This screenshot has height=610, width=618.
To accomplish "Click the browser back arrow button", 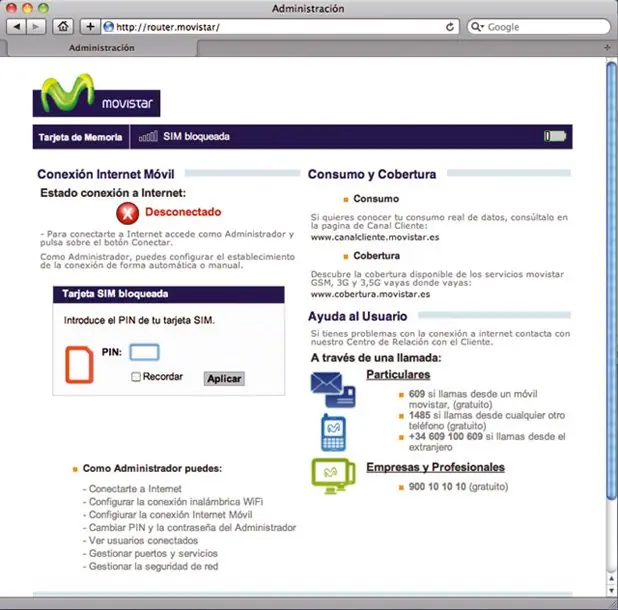I will click(x=17, y=27).
